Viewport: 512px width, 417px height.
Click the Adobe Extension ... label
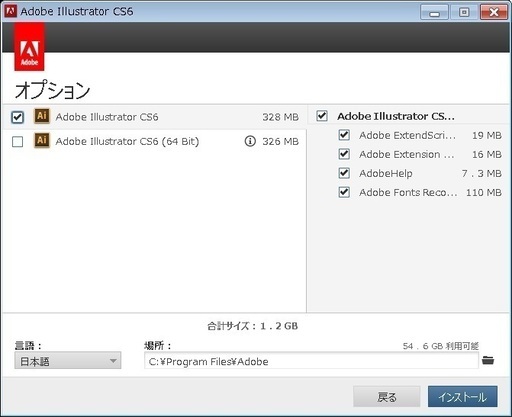[407, 154]
